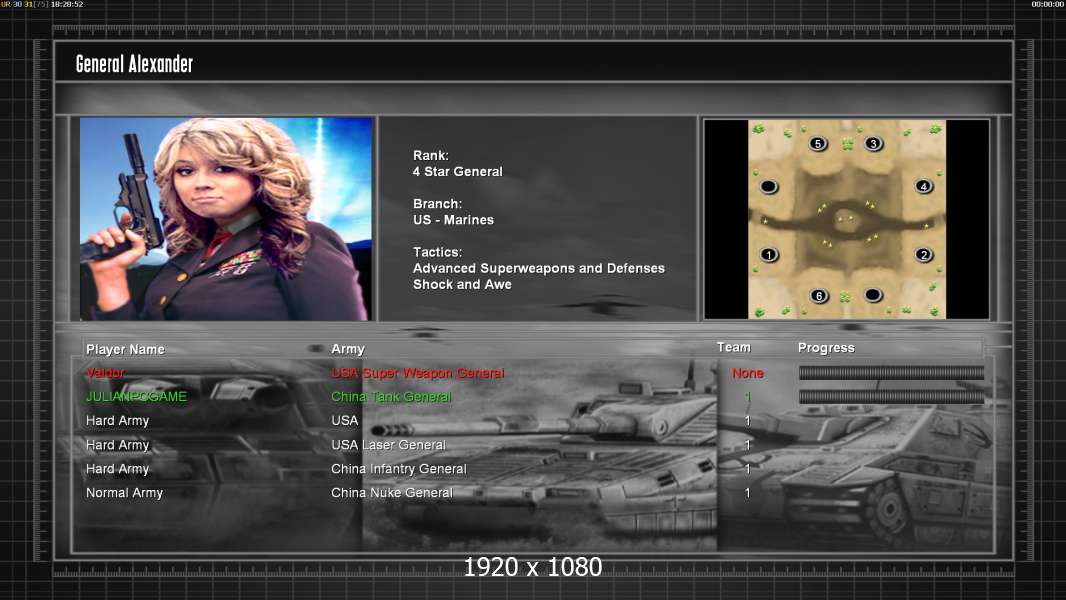The image size is (1066, 600).
Task: Select the player name "JULIANPCGAME"
Action: (x=136, y=397)
